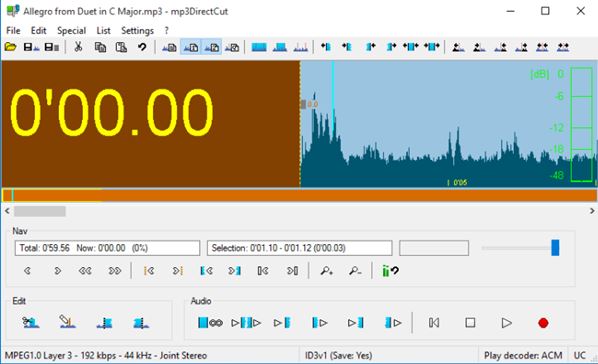
Task: Click the Undo arrow icon in toolbar
Action: (x=142, y=47)
